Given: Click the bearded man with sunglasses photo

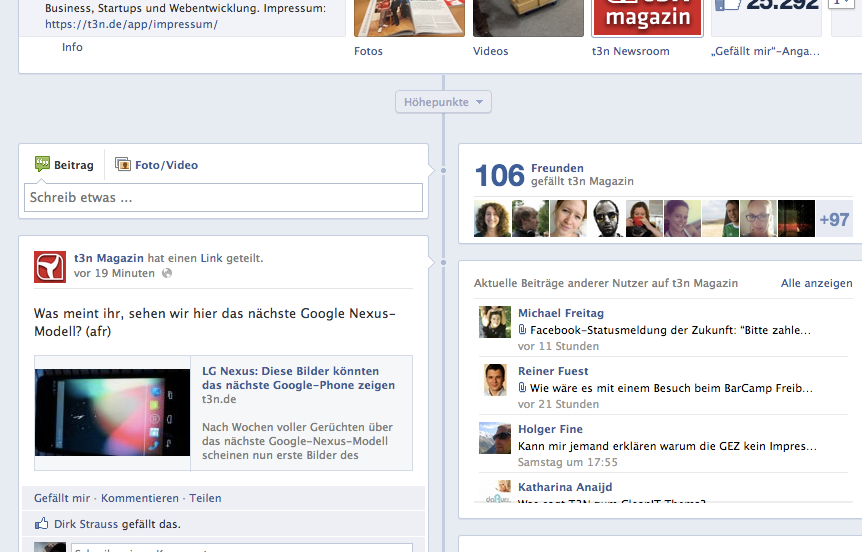Looking at the screenshot, I should point(606,218).
